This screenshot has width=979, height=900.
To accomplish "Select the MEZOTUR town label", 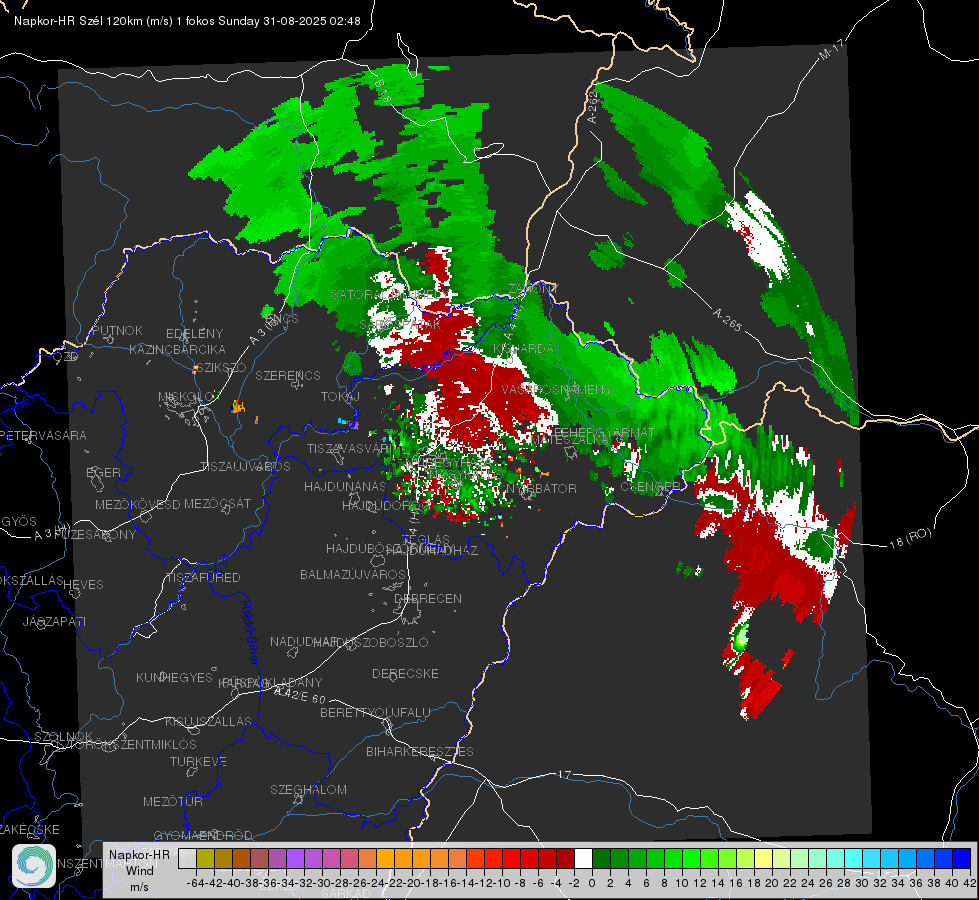I will pyautogui.click(x=173, y=801).
